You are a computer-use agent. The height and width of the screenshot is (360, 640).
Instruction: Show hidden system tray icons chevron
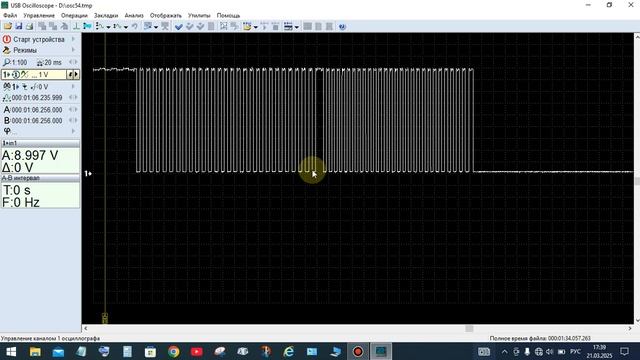pos(504,351)
